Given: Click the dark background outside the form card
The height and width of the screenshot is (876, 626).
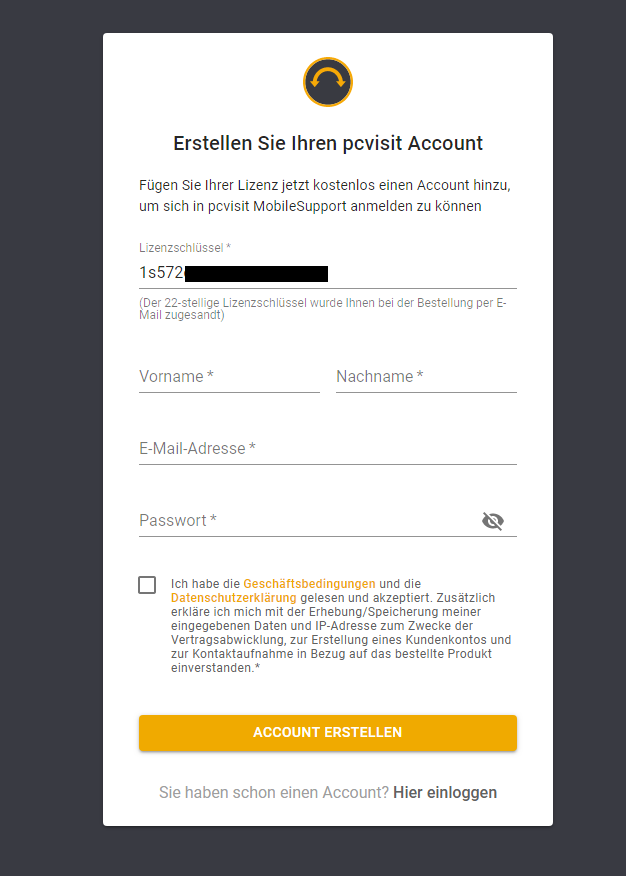Looking at the screenshot, I should pyautogui.click(x=50, y=400).
